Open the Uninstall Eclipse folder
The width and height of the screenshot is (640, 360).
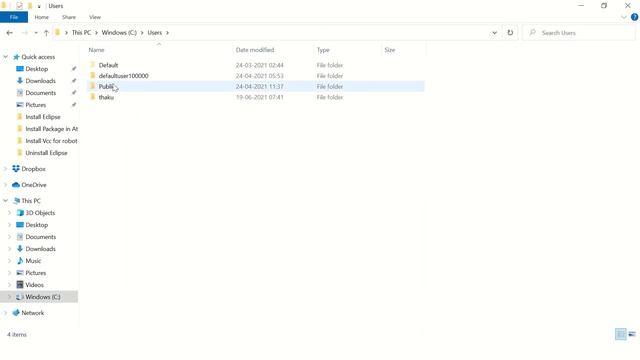pyautogui.click(x=46, y=153)
